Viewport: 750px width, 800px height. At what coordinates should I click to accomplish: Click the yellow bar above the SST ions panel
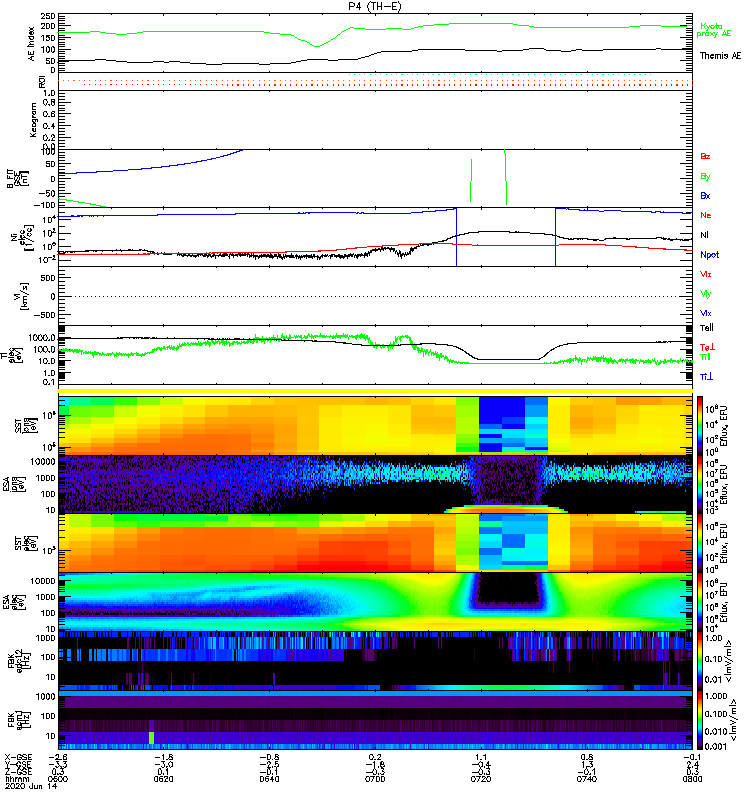376,391
